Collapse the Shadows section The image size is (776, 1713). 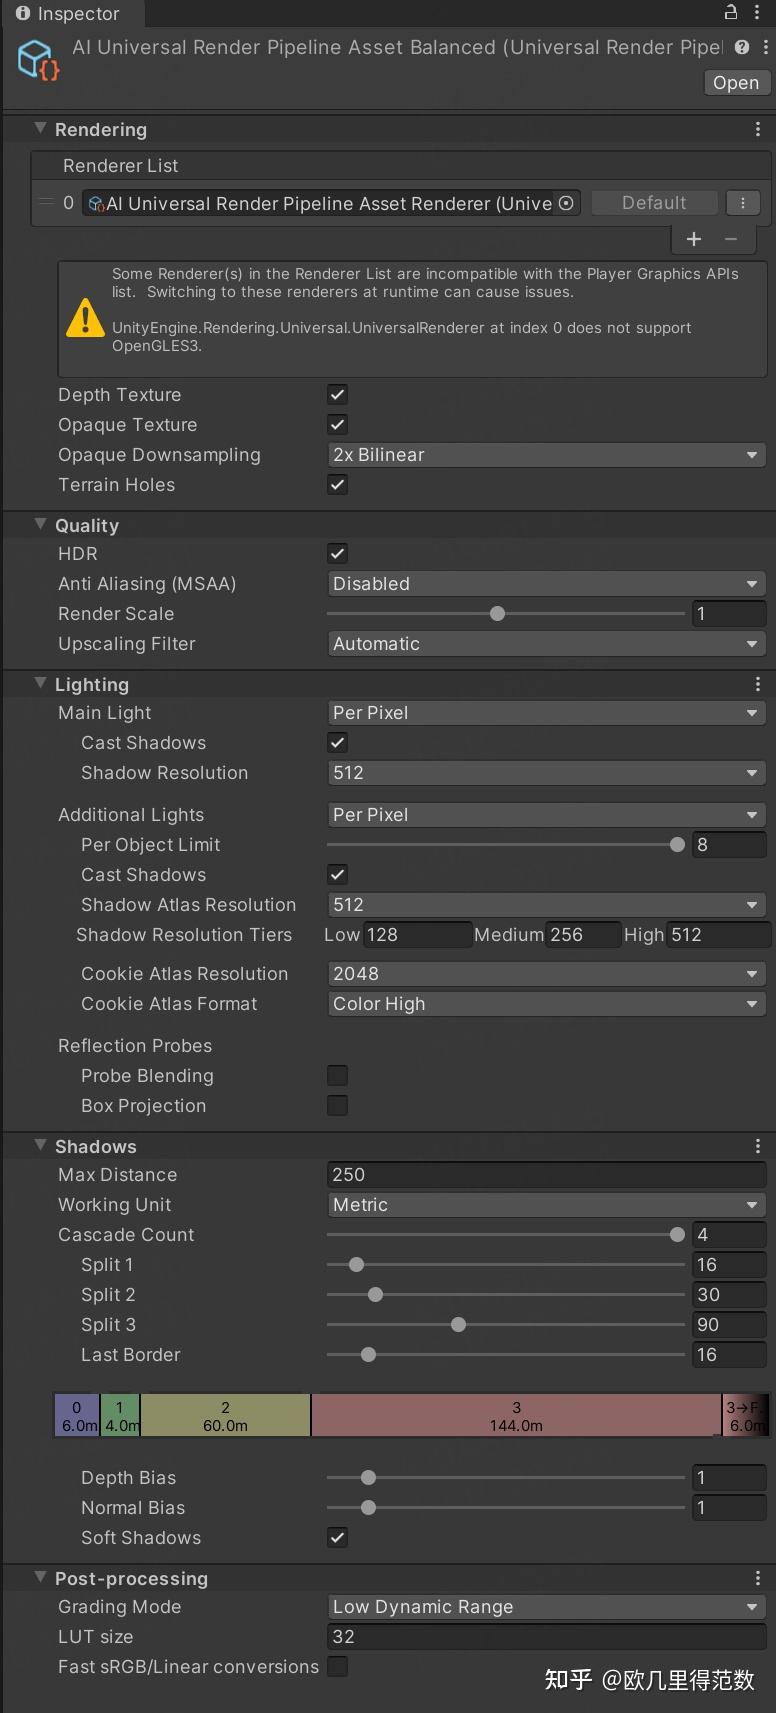[x=41, y=1146]
